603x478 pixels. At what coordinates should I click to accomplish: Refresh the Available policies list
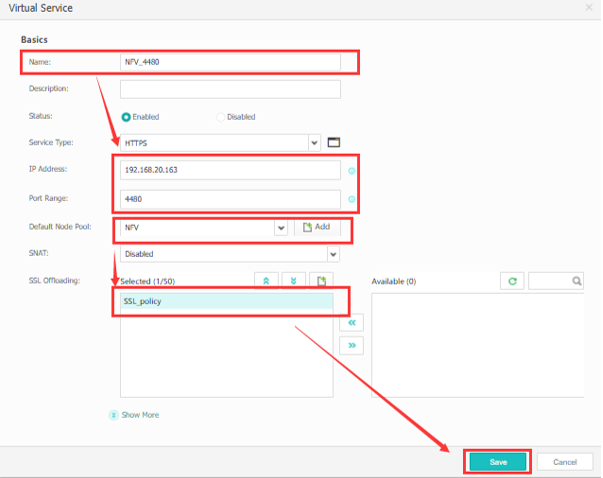[x=512, y=281]
